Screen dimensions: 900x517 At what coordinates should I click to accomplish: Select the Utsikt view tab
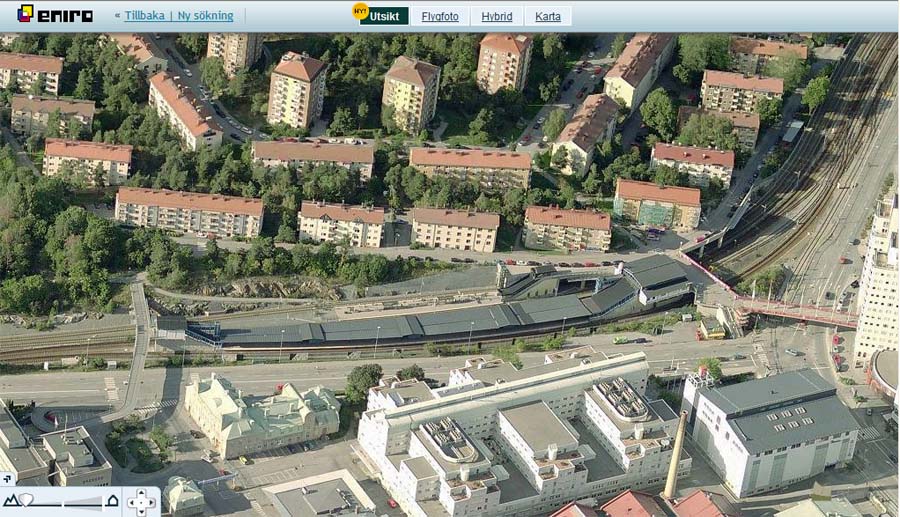[x=384, y=16]
